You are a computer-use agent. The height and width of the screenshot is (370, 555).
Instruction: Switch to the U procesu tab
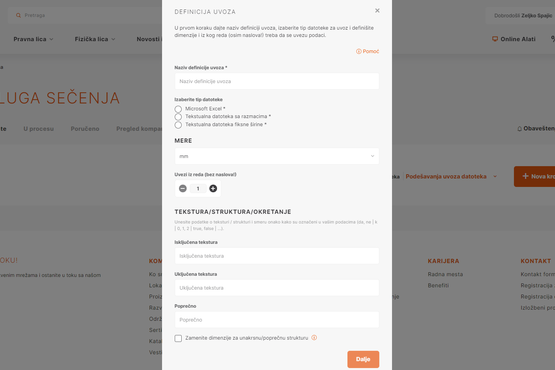(39, 129)
